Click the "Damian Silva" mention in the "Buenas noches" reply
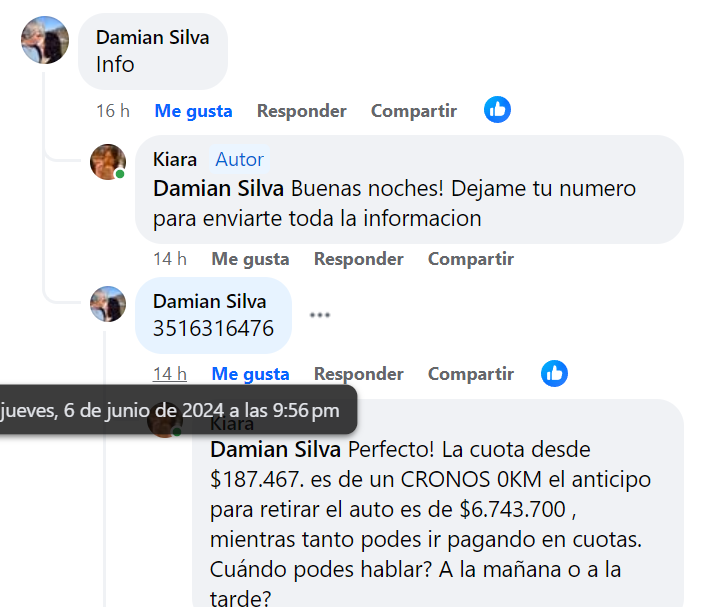706x607 pixels. point(218,188)
